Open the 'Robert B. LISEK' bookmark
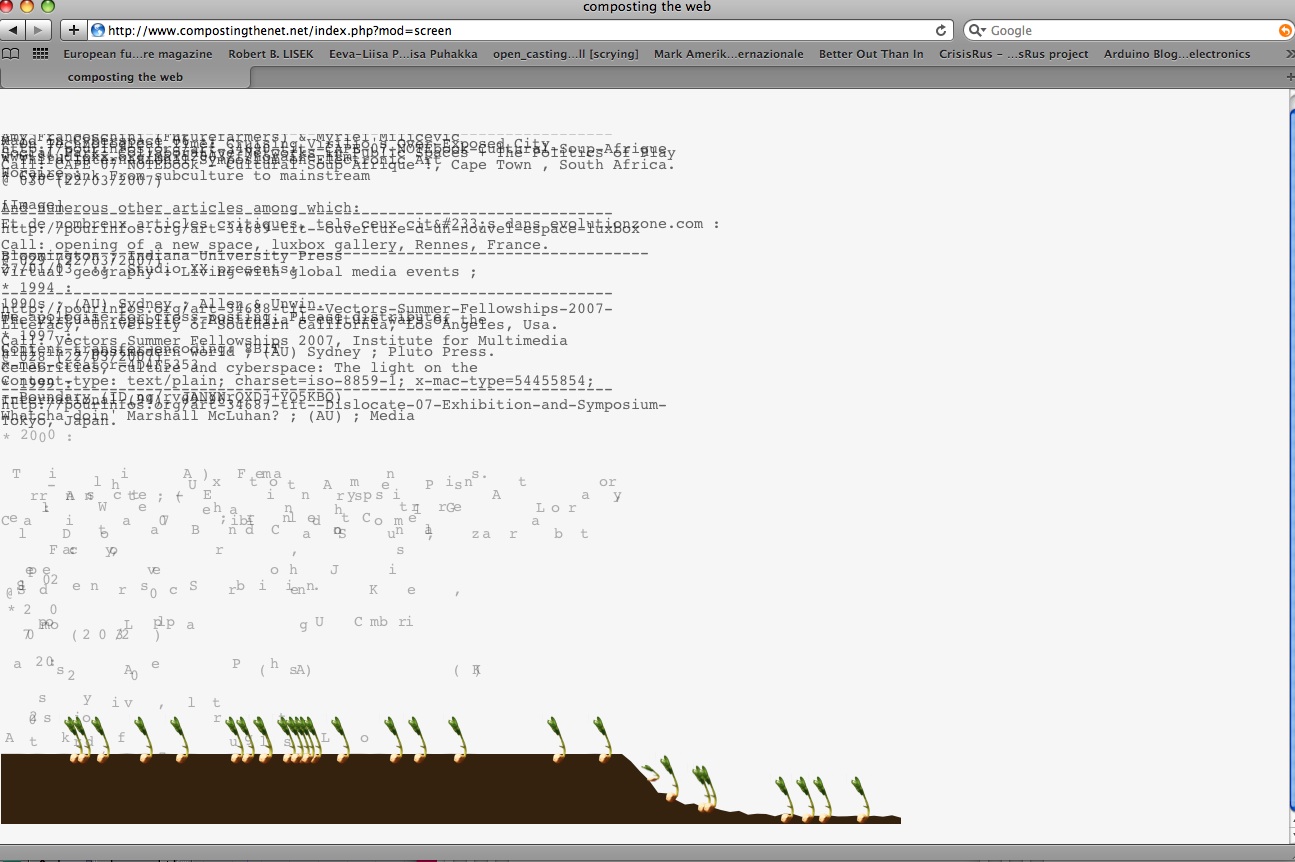 [x=270, y=54]
